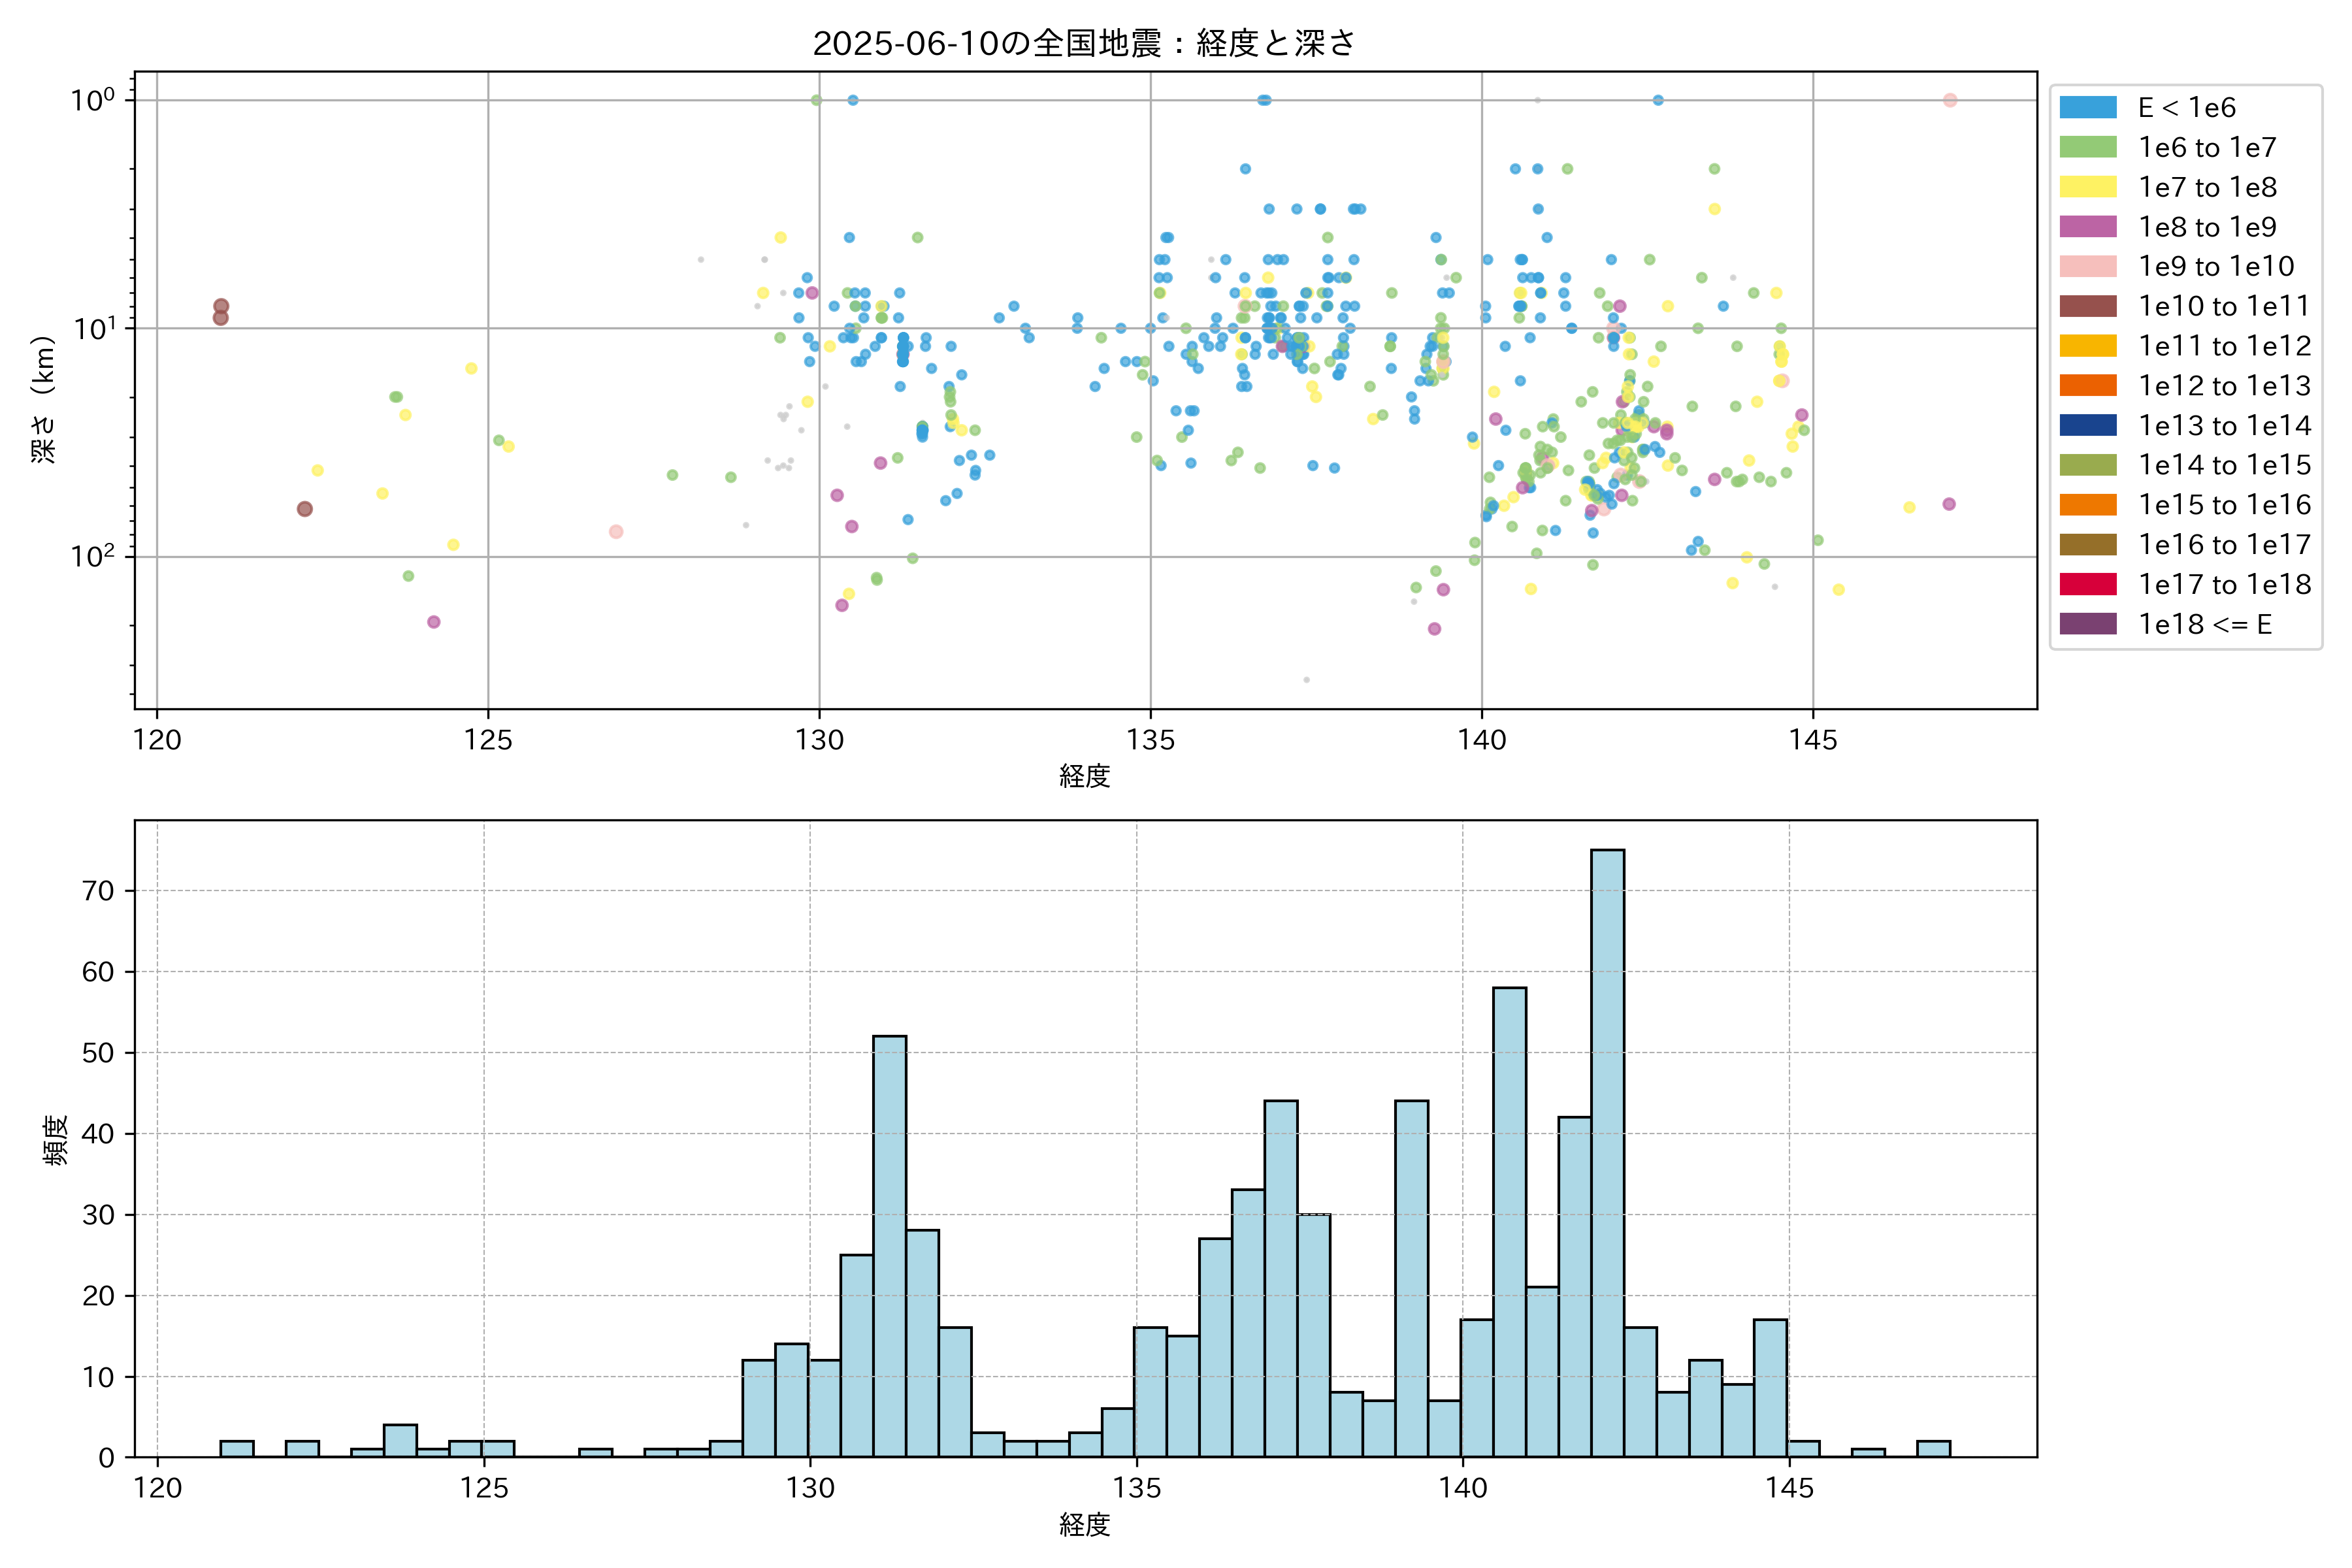2352x1568 pixels.
Task: Click the '経度' label under the scatter plot
Action: pyautogui.click(x=1085, y=776)
